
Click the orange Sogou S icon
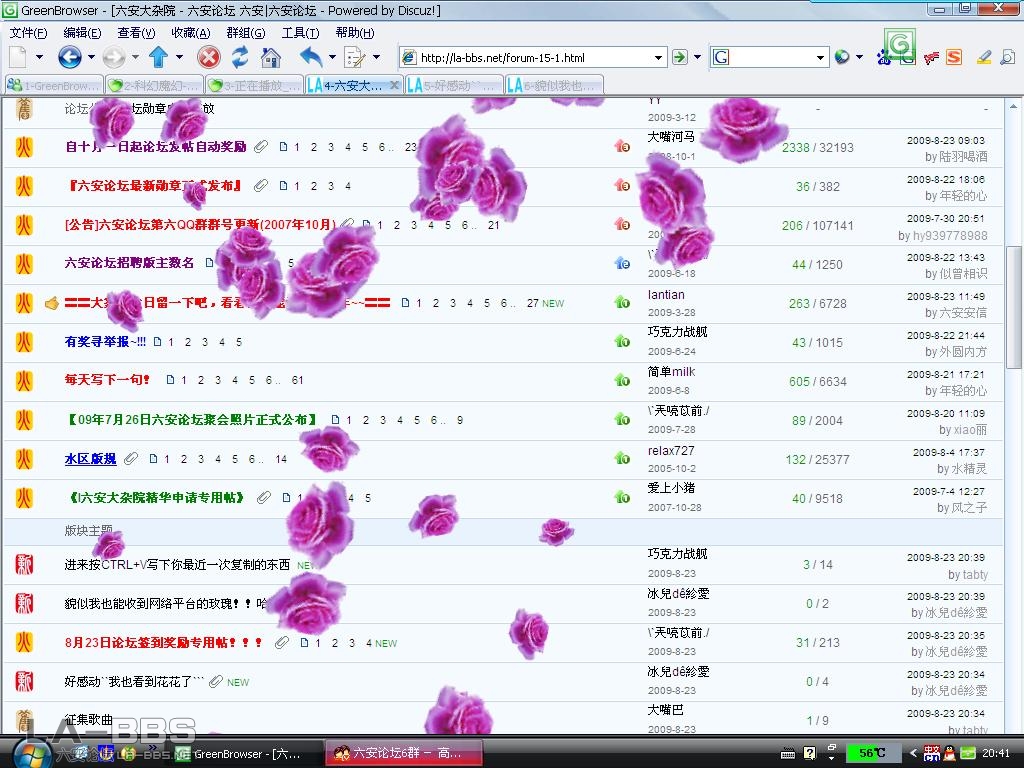[954, 57]
